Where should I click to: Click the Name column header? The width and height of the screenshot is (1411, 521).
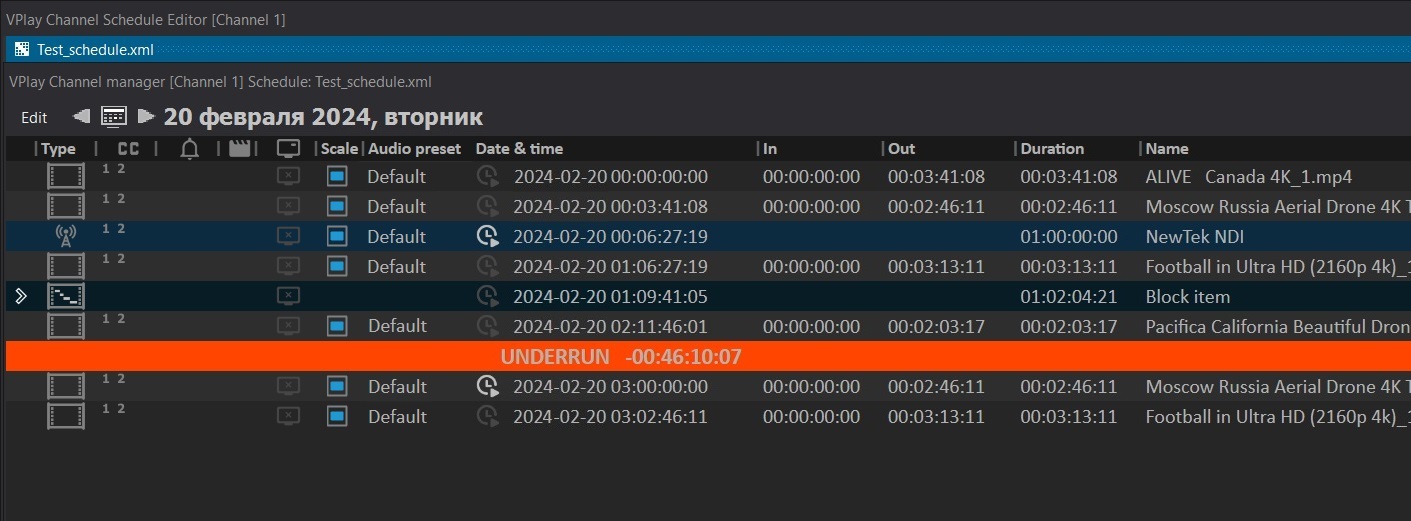tap(1167, 149)
